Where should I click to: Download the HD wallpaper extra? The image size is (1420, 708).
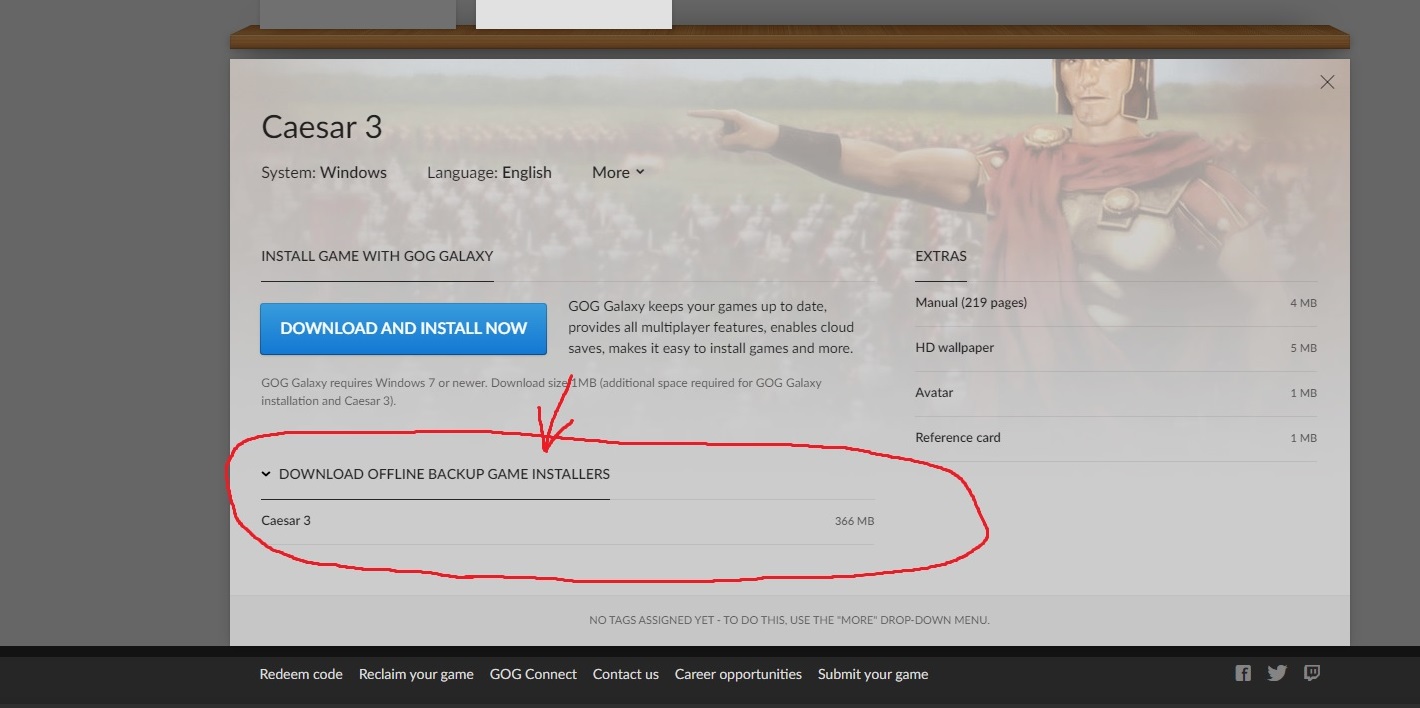[x=1116, y=348]
